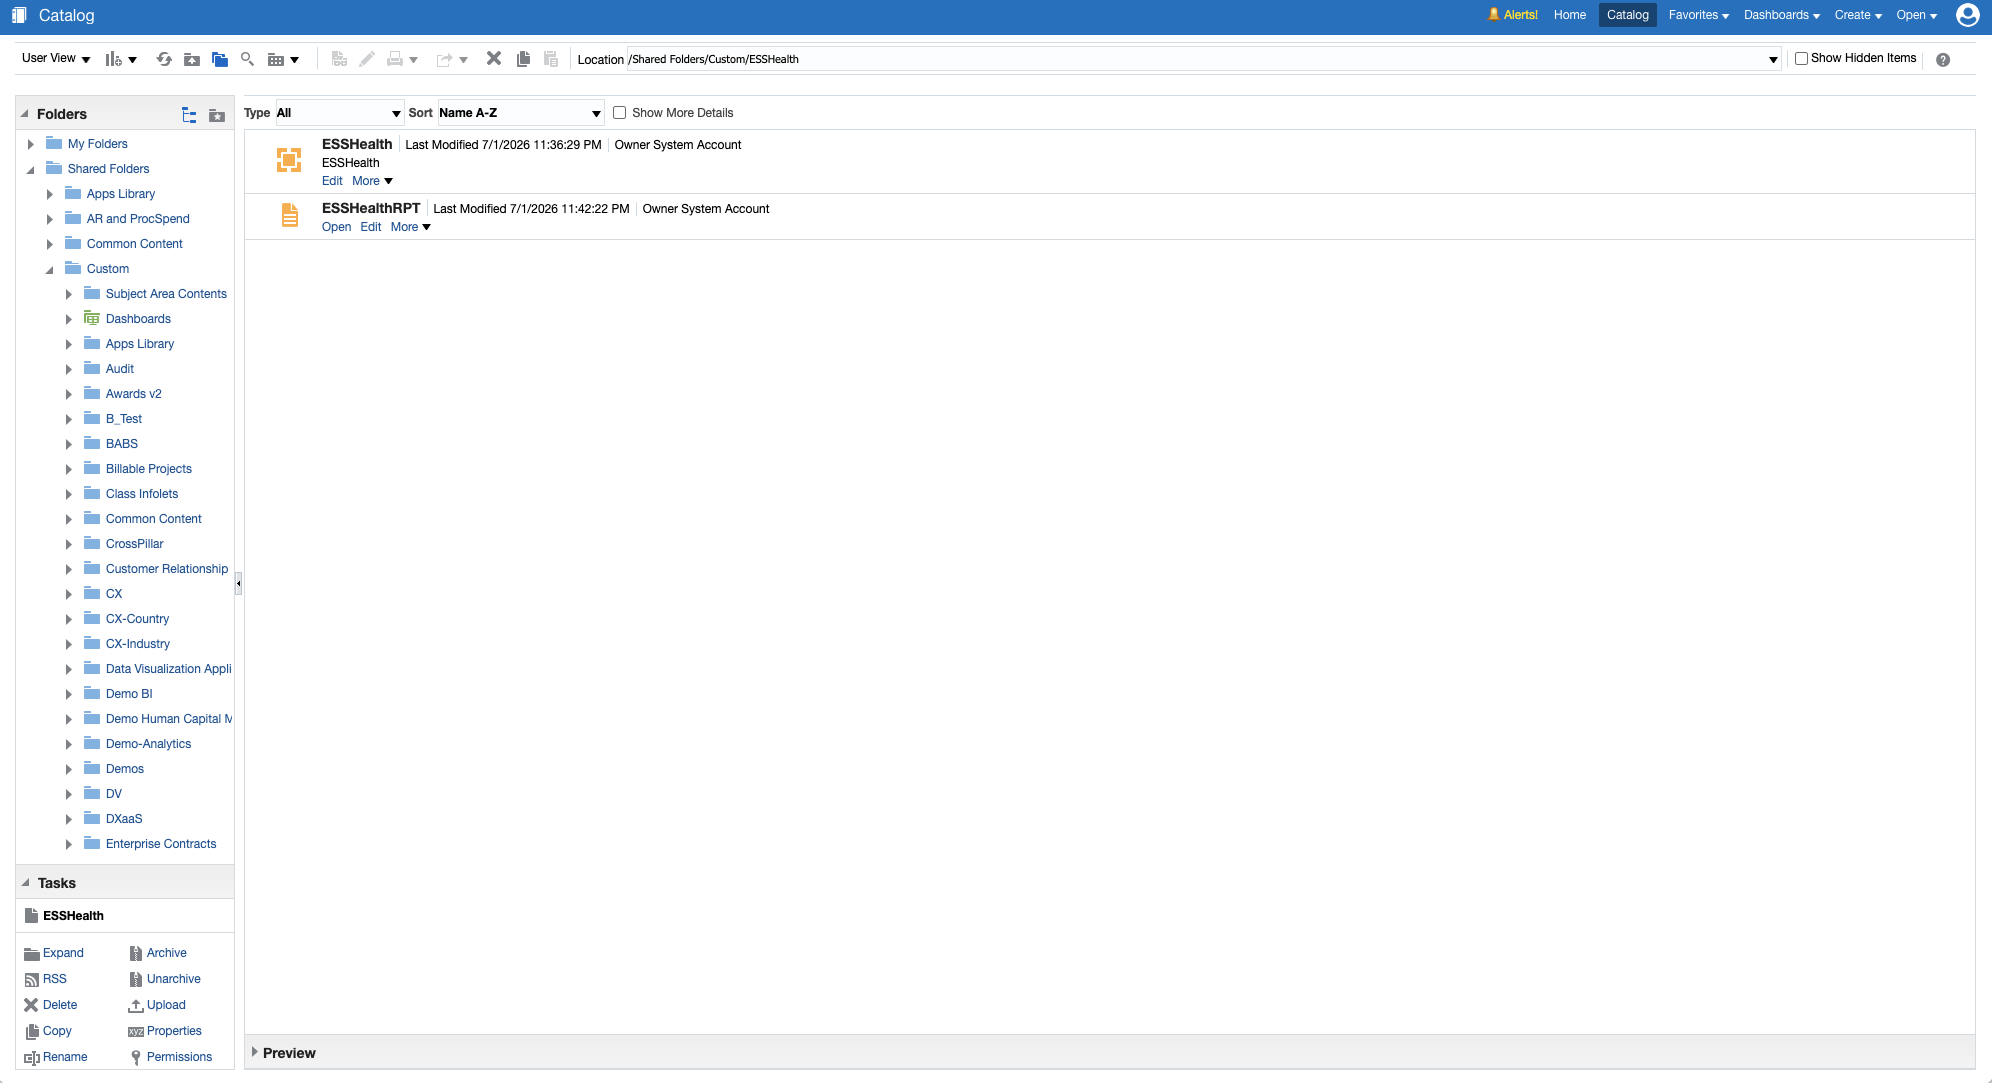Collapse the Custom folder node
This screenshot has height=1083, width=1992.
coord(50,269)
